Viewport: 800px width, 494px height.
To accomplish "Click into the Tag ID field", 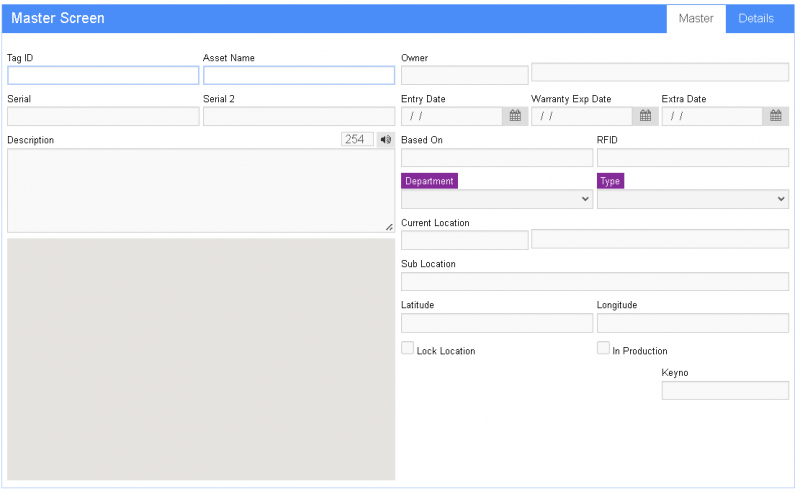I will pos(103,75).
